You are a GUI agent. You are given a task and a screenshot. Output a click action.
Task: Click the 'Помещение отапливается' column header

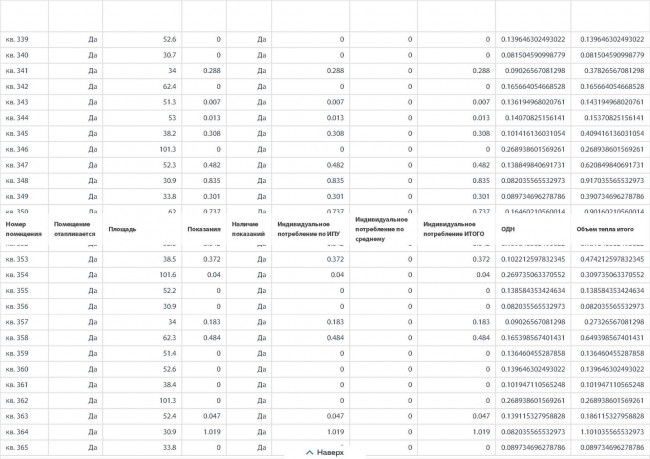coord(75,229)
